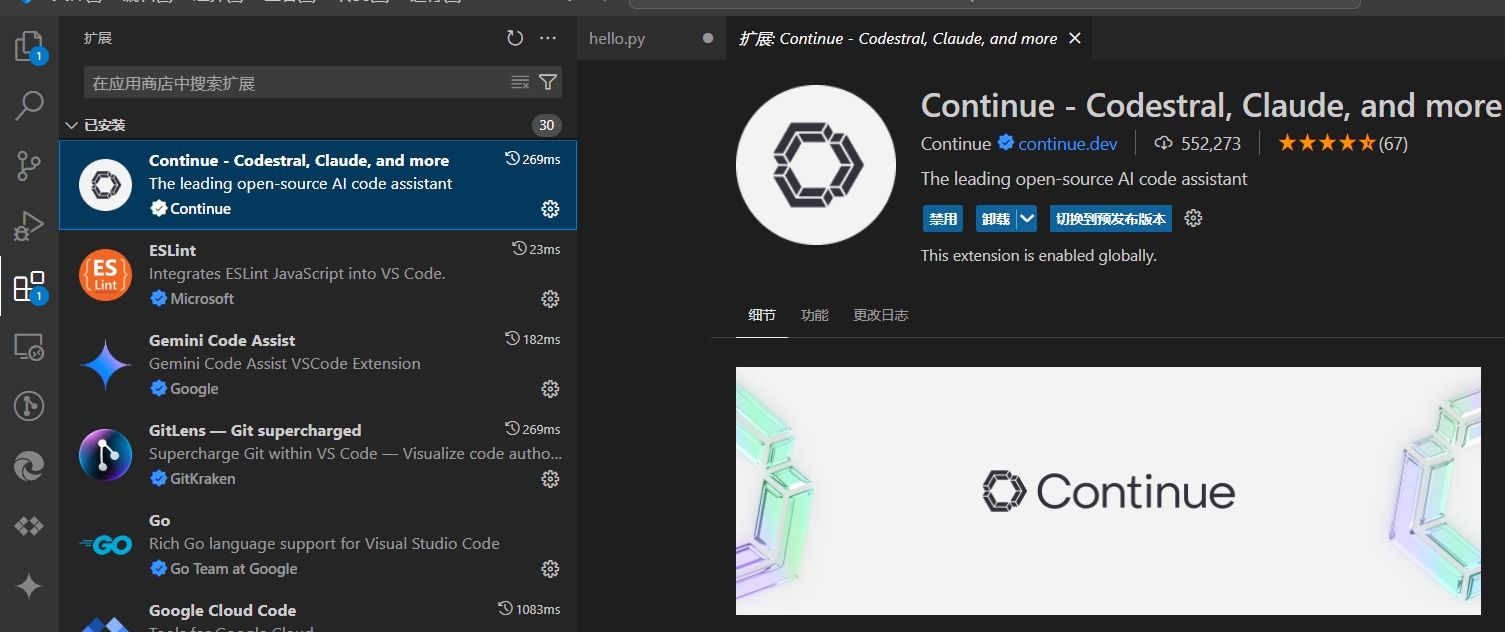Click the Continue banner image

1108,491
